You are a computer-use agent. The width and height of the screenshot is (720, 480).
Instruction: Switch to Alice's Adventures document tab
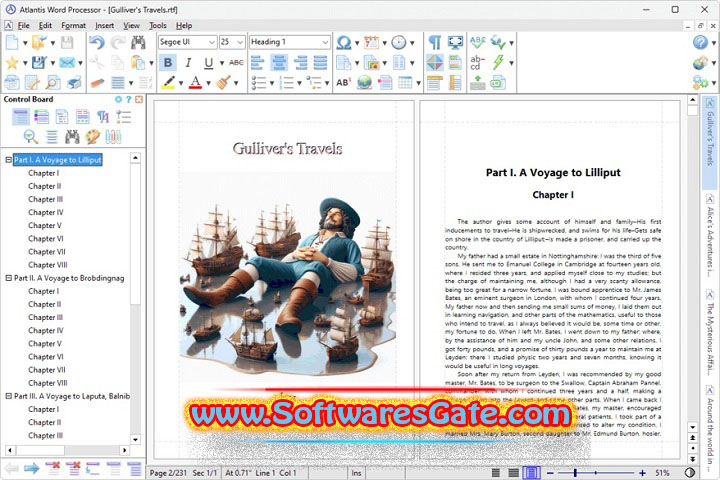(710, 236)
